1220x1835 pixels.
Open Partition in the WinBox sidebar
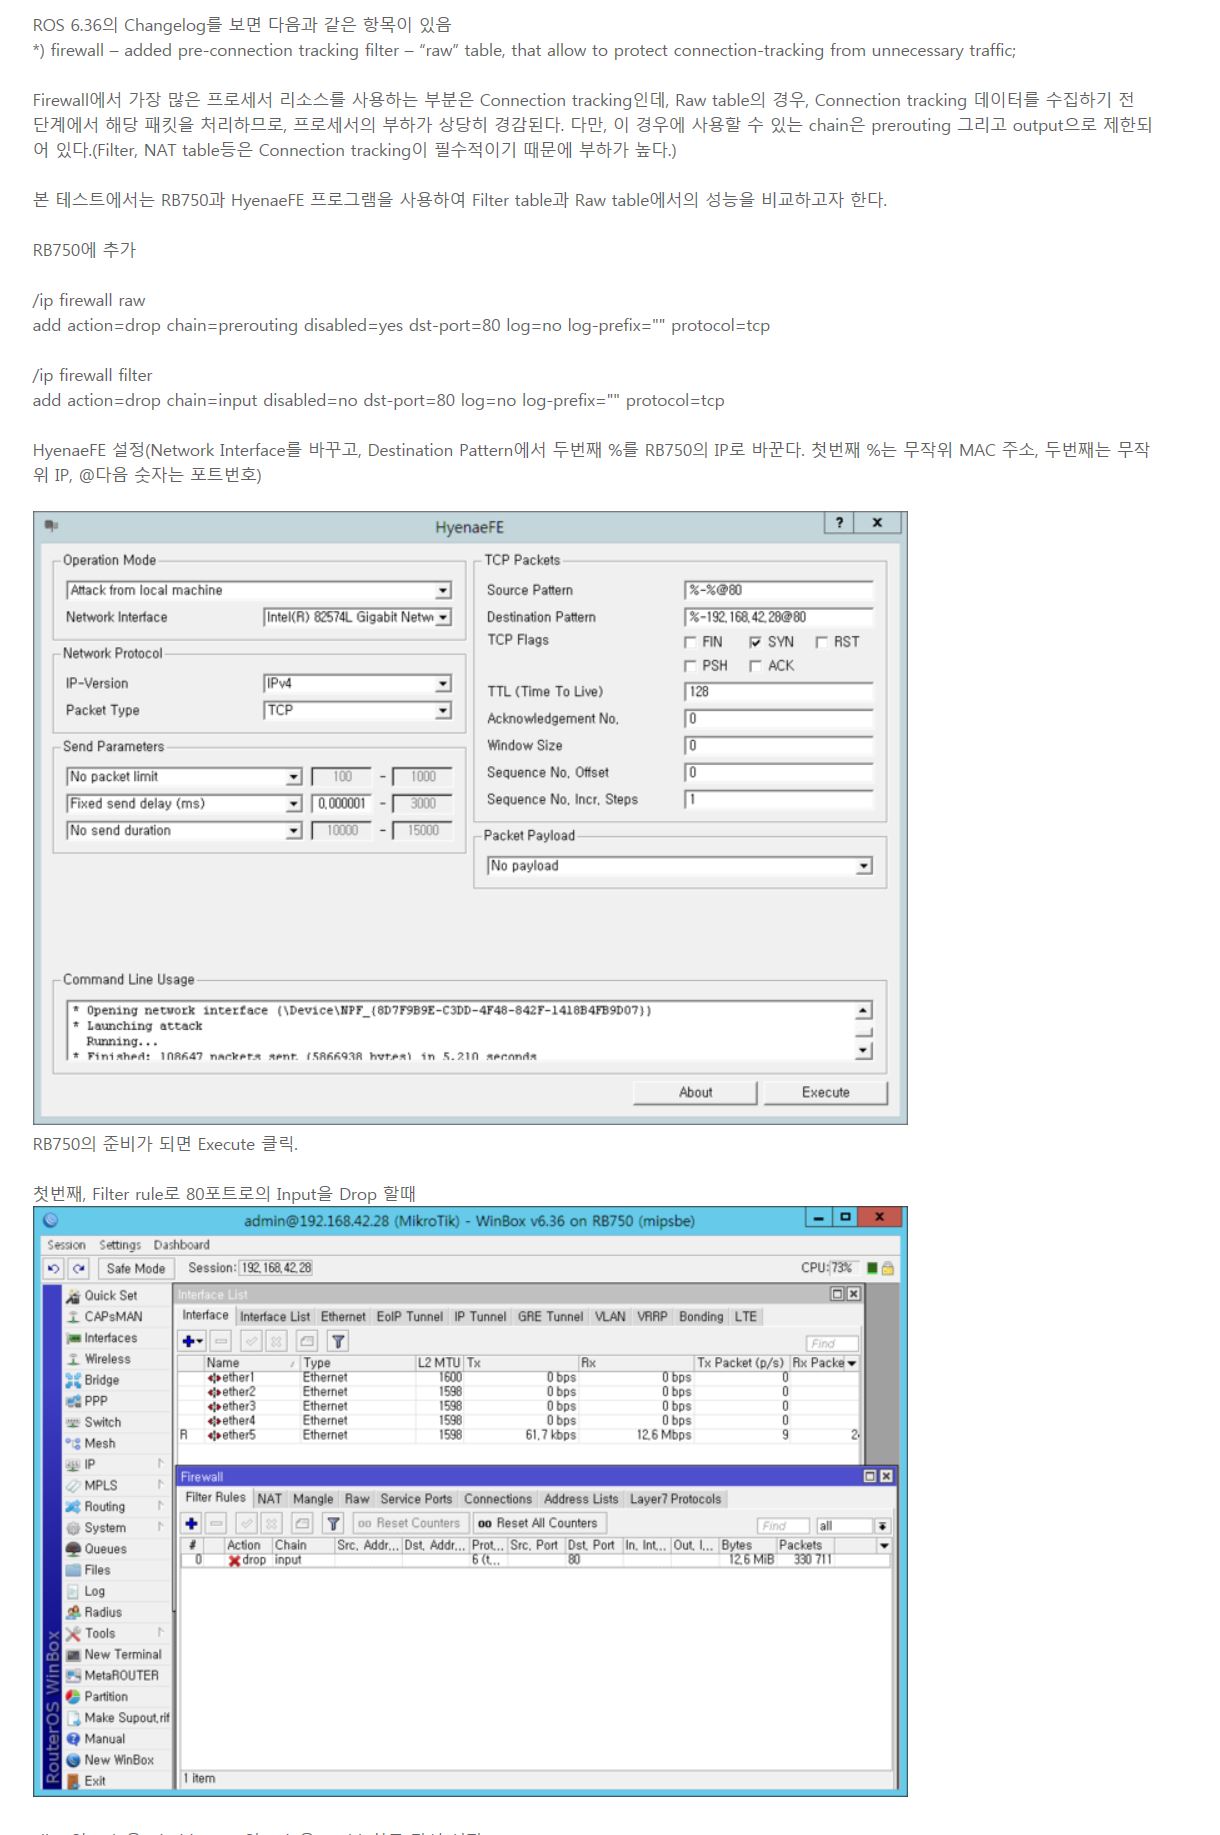[x=105, y=1696]
